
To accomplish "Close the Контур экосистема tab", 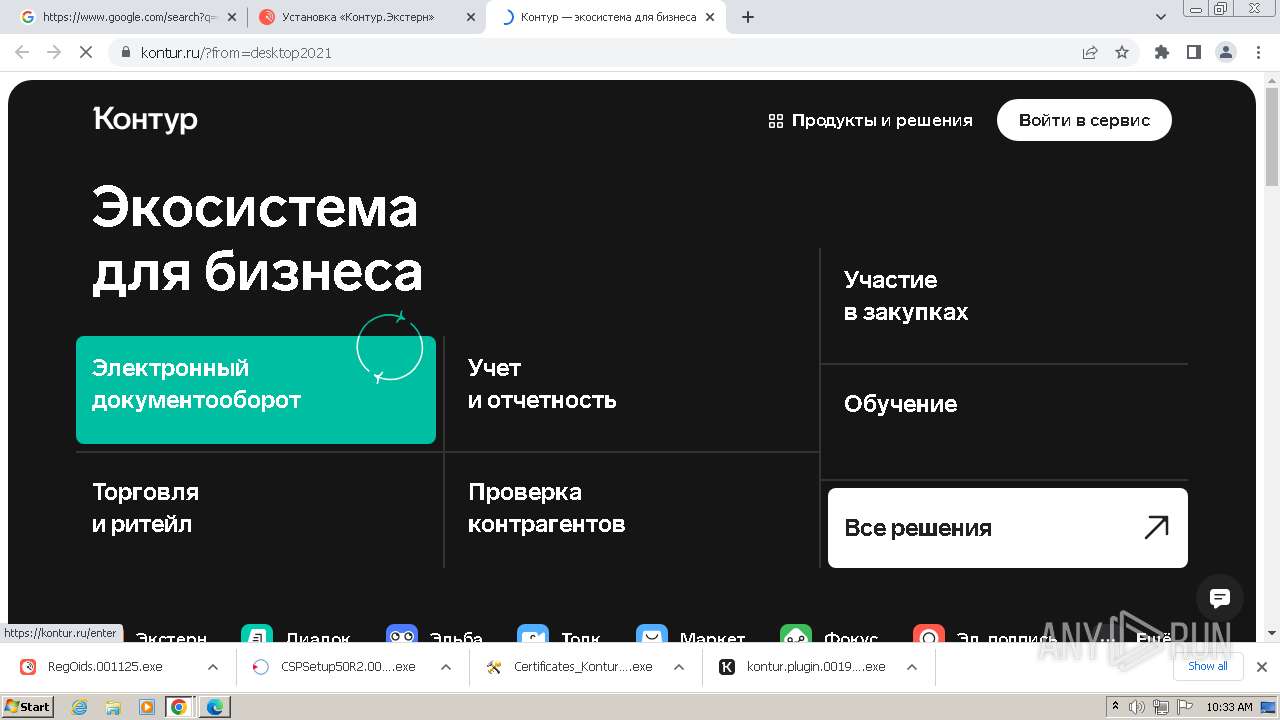I will pos(711,17).
